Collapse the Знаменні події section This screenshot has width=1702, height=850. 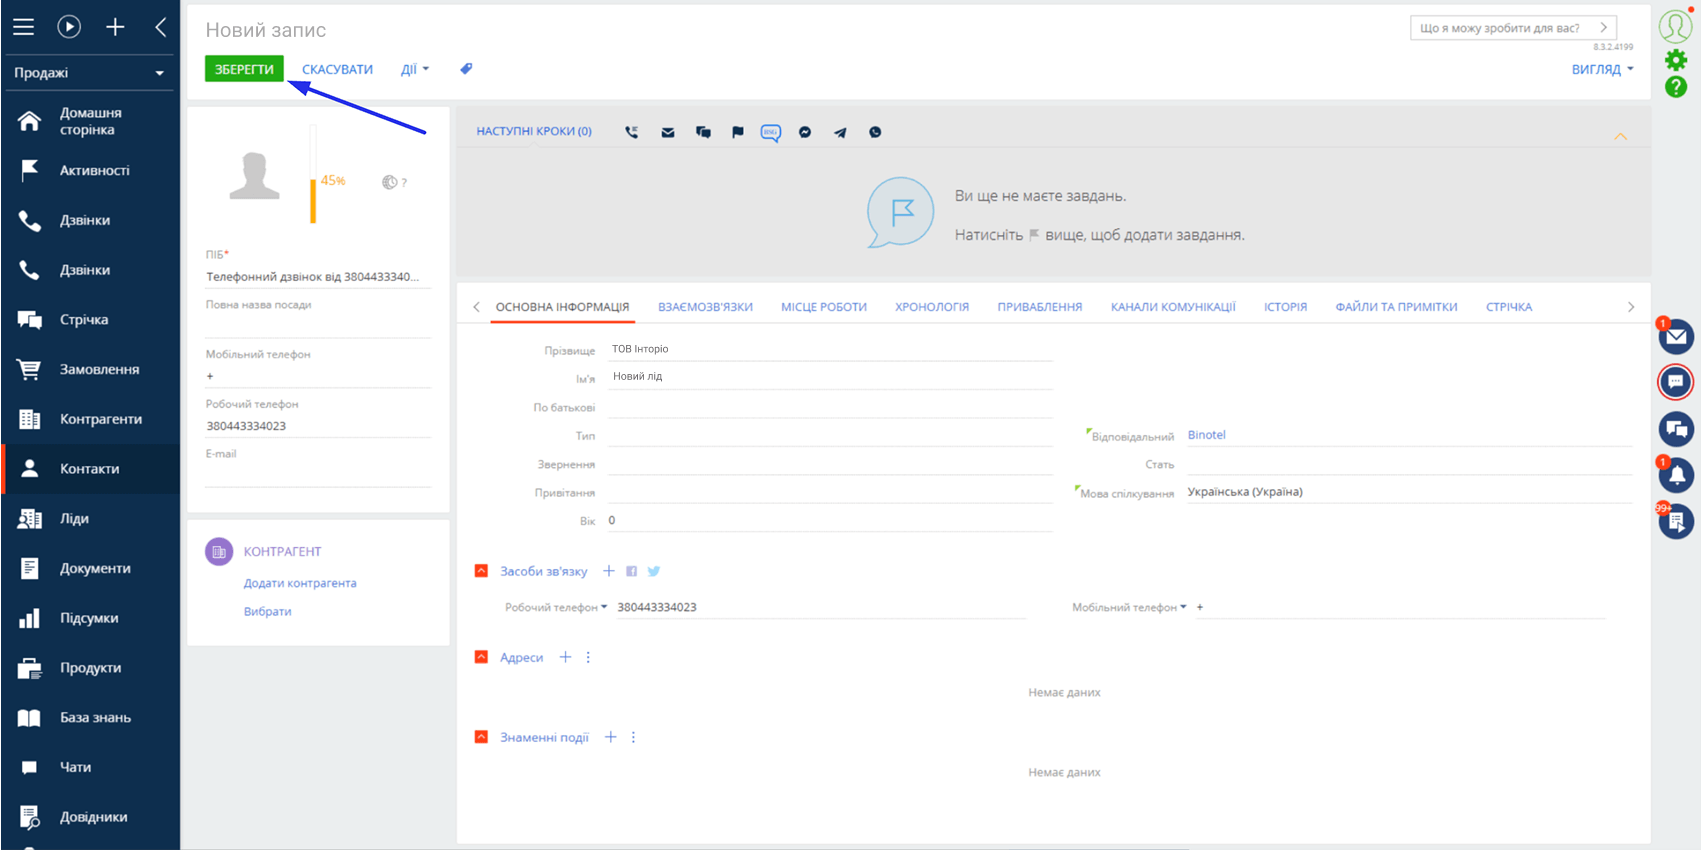[x=481, y=737]
